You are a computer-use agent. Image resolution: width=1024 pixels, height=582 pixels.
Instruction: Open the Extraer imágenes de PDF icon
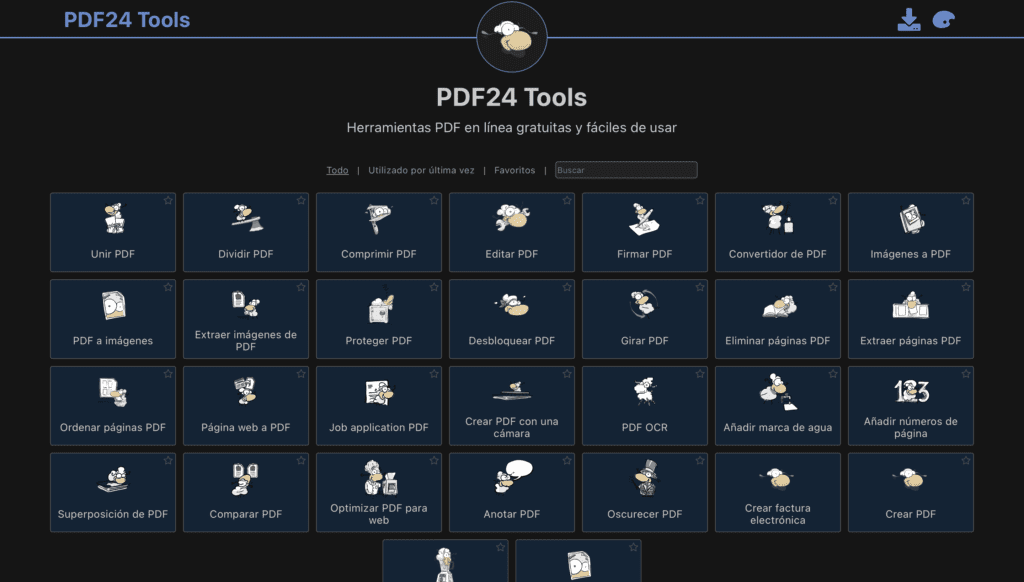(x=246, y=304)
